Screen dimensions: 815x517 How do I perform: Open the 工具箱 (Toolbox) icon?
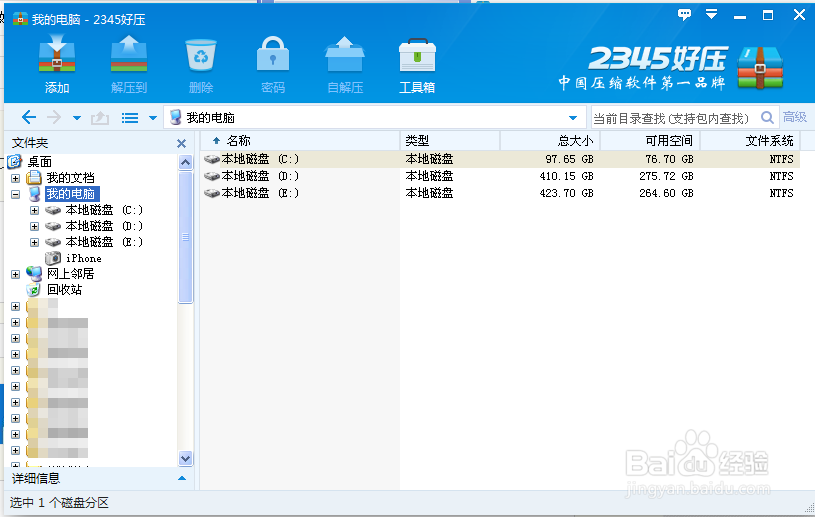click(x=417, y=55)
